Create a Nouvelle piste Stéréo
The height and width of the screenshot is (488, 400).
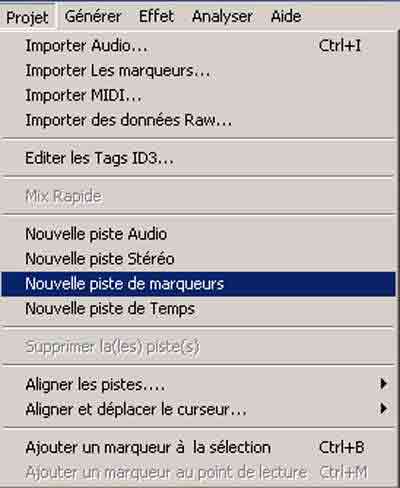pos(199,259)
